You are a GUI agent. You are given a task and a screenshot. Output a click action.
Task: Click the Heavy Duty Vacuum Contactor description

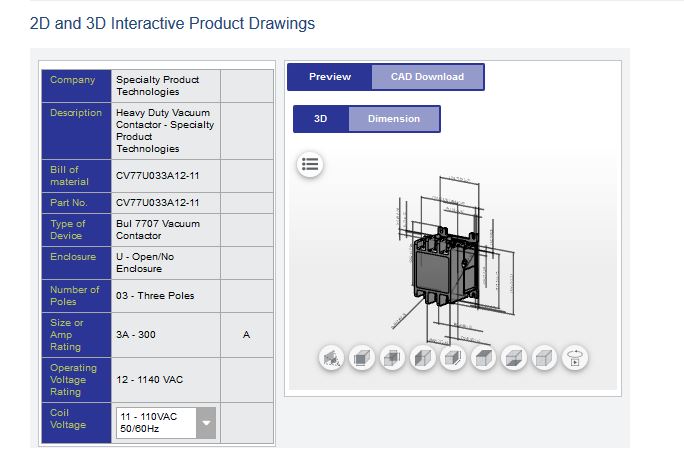[x=166, y=131]
